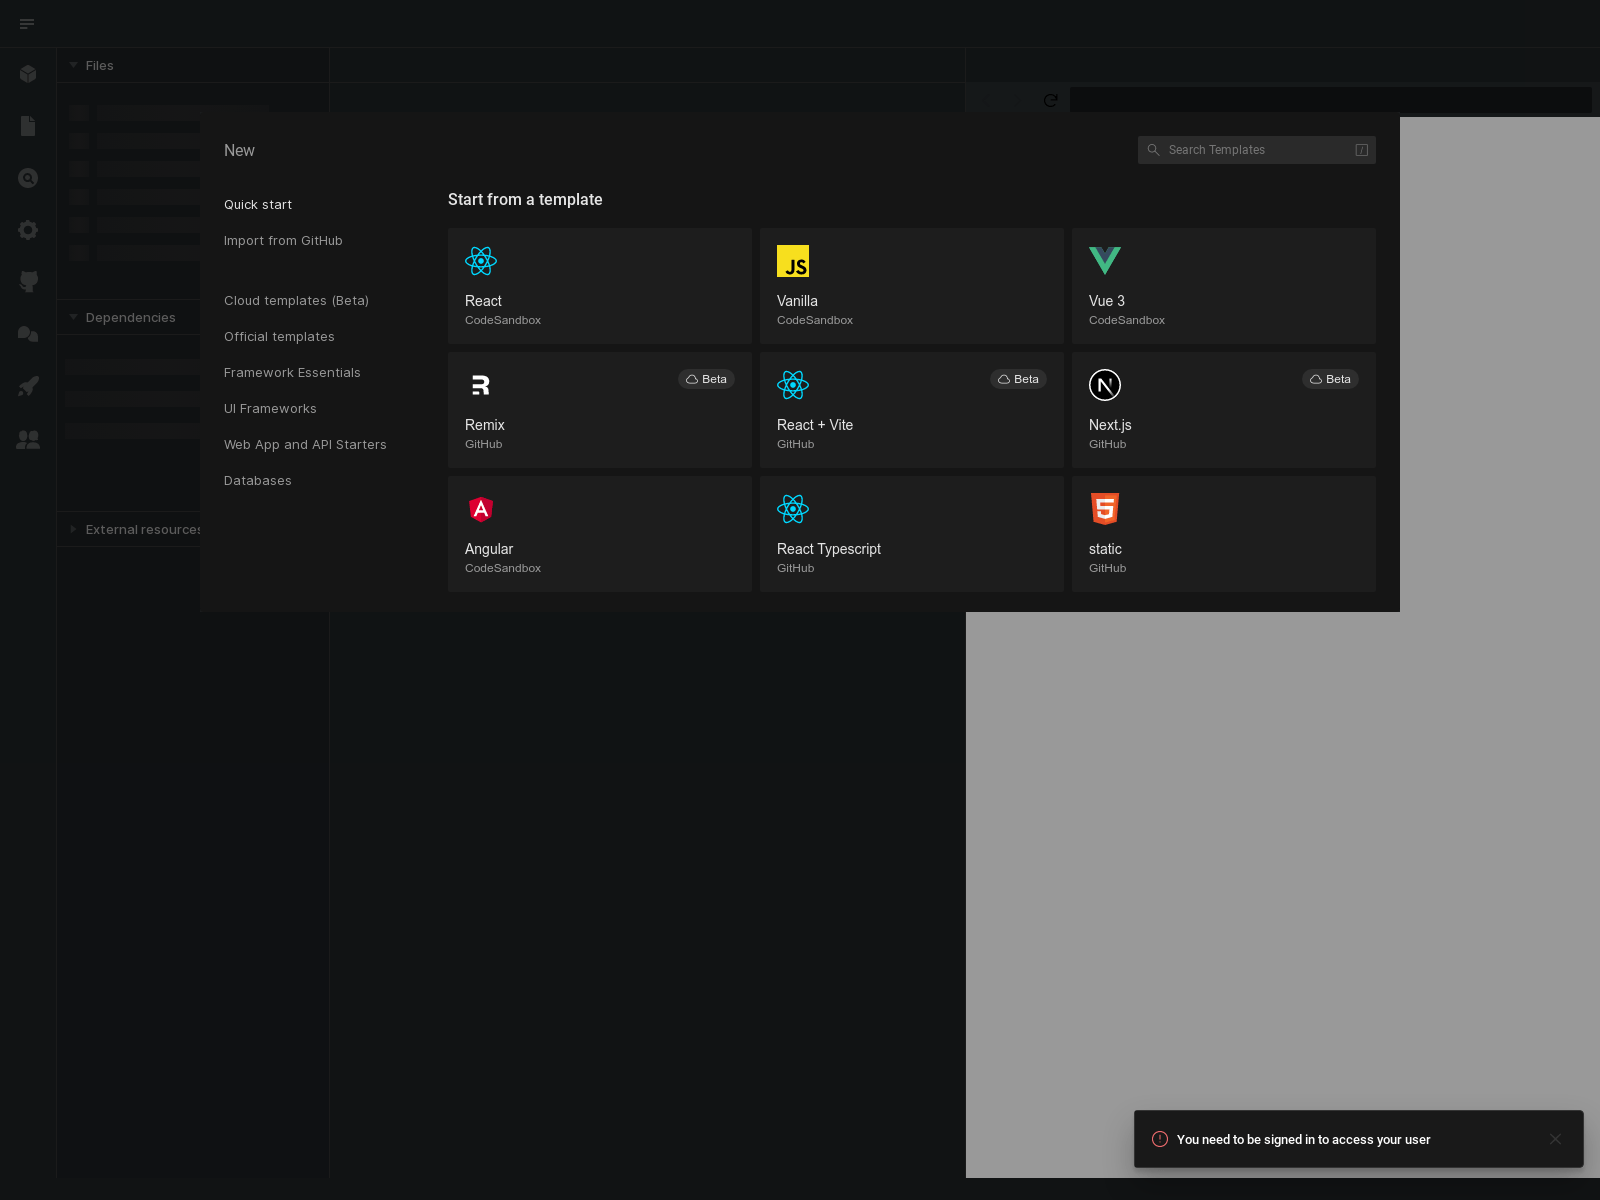This screenshot has width=1600, height=1200.
Task: Click the Search Templates input field
Action: click(1257, 150)
